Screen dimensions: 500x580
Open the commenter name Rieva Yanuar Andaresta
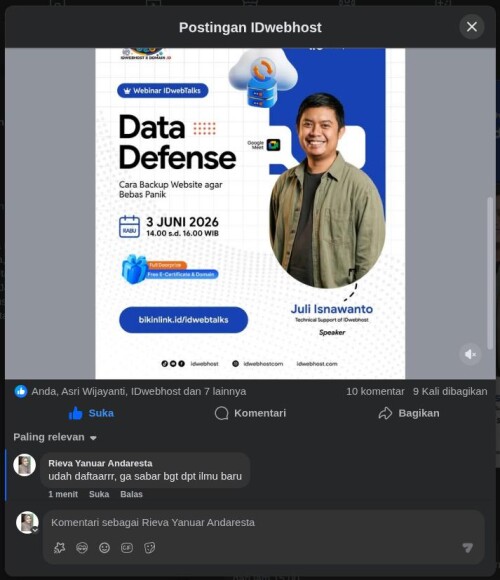(x=100, y=463)
